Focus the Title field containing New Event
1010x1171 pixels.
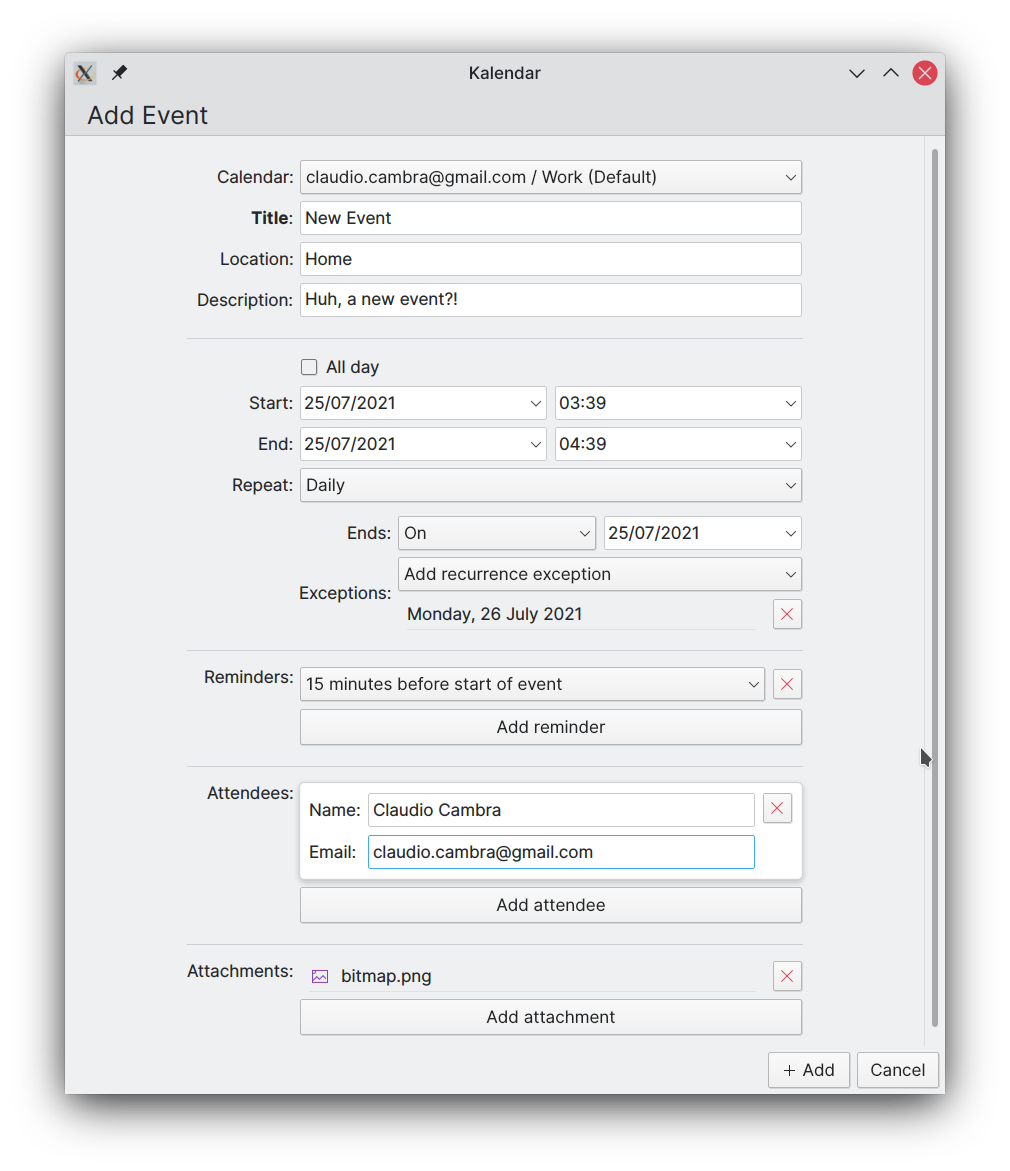551,218
